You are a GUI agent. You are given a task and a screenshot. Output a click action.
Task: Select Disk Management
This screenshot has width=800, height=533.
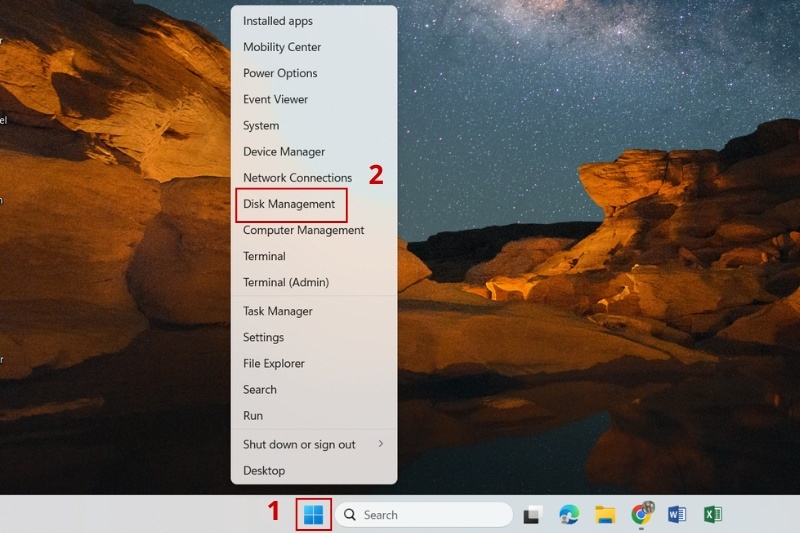click(314, 204)
